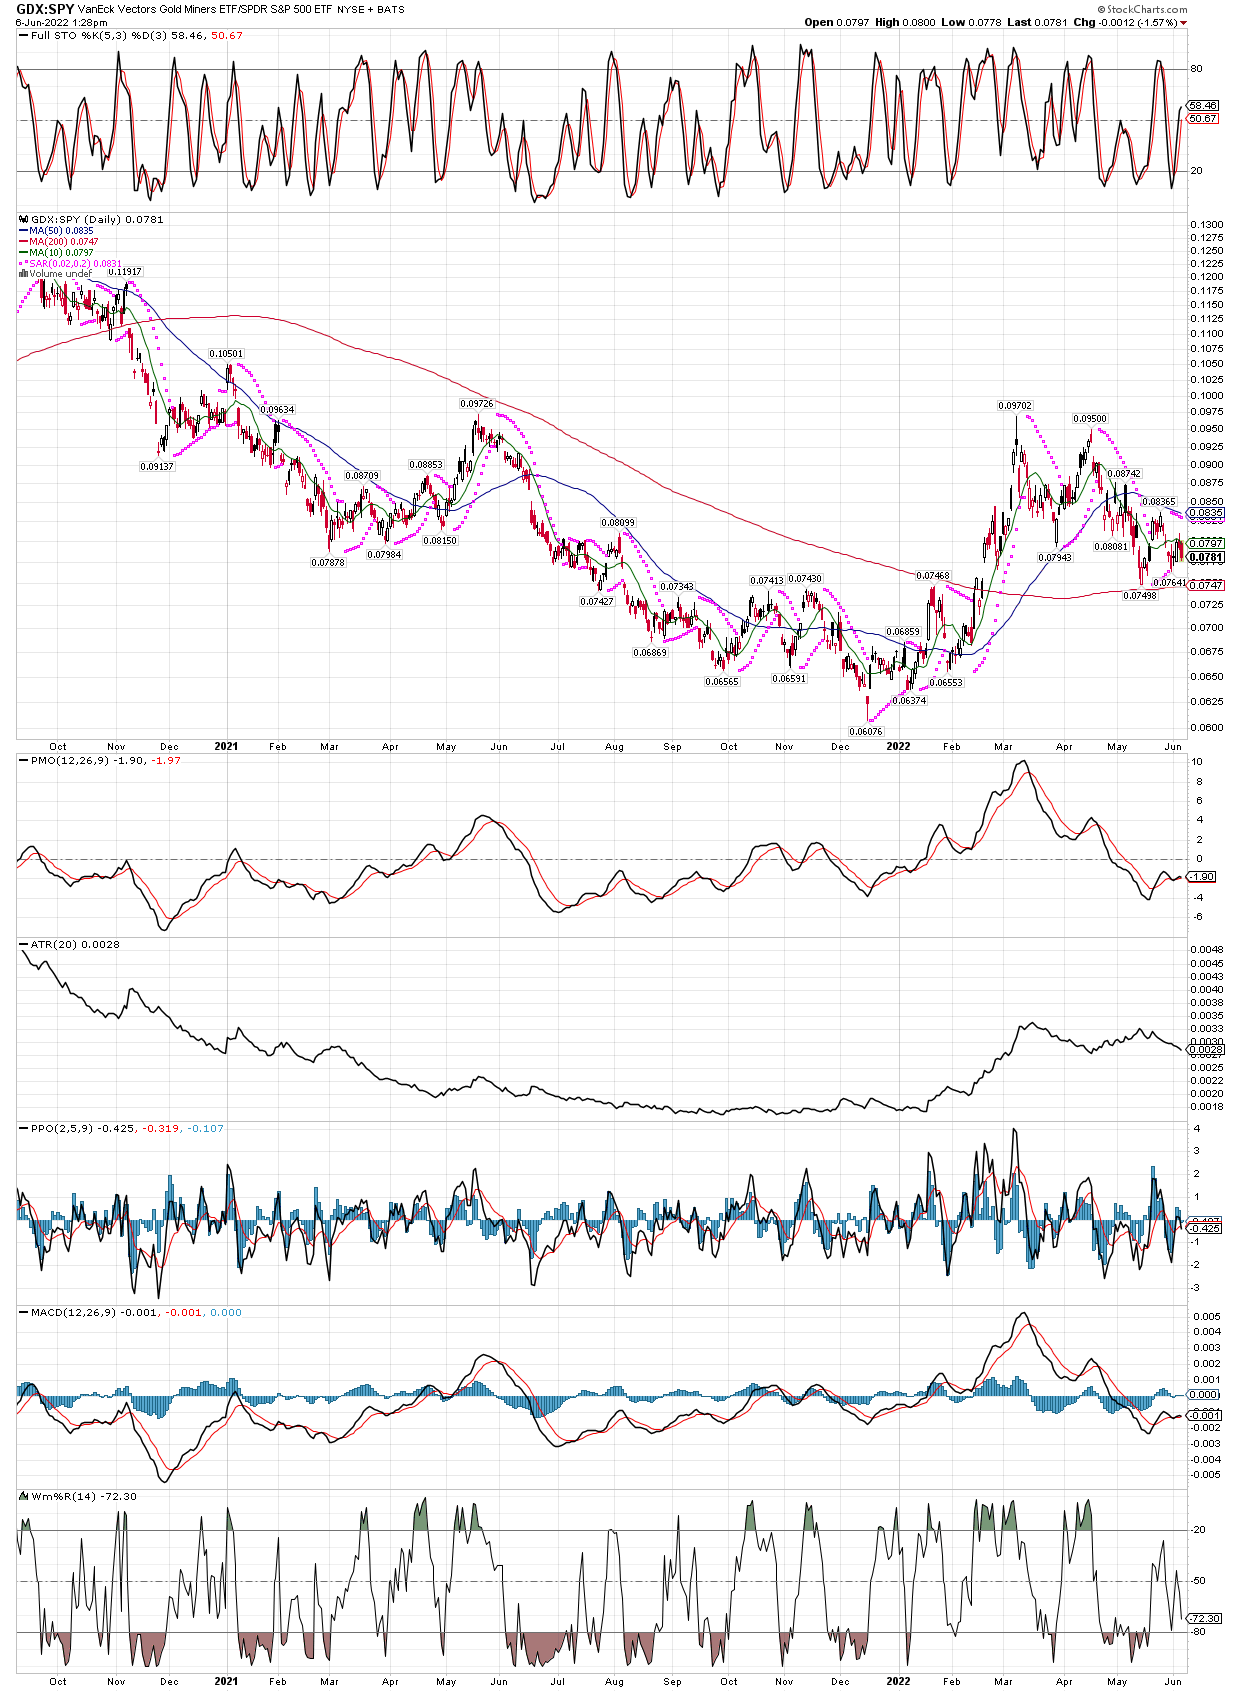Click the "0.08709" price label

click(362, 476)
